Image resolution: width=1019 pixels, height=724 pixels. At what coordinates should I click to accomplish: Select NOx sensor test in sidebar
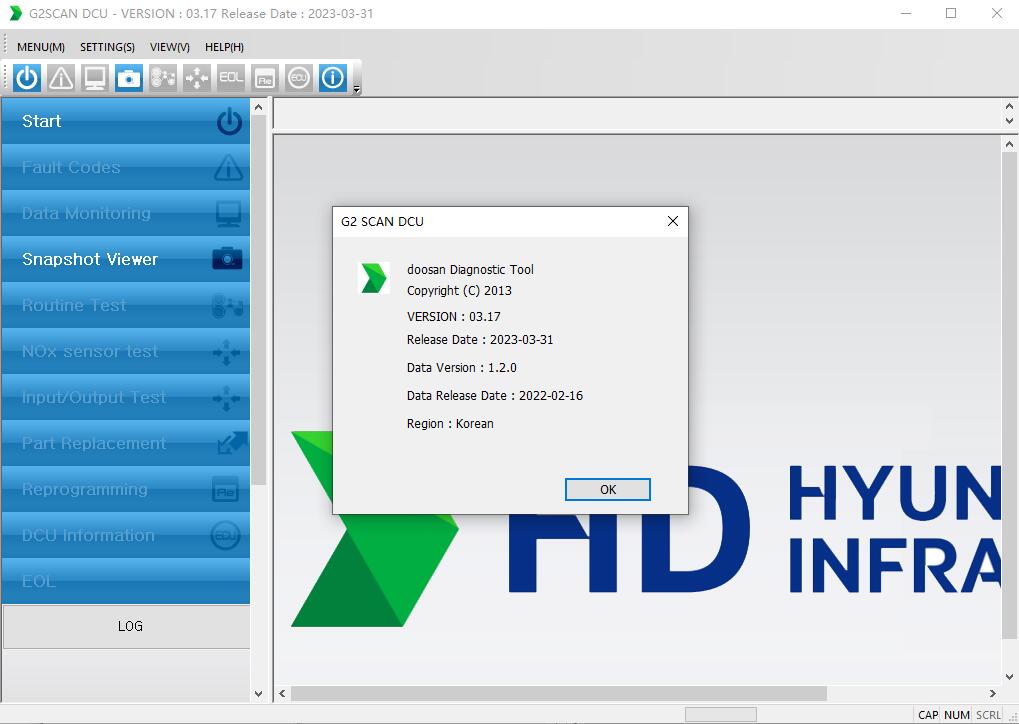[125, 352]
